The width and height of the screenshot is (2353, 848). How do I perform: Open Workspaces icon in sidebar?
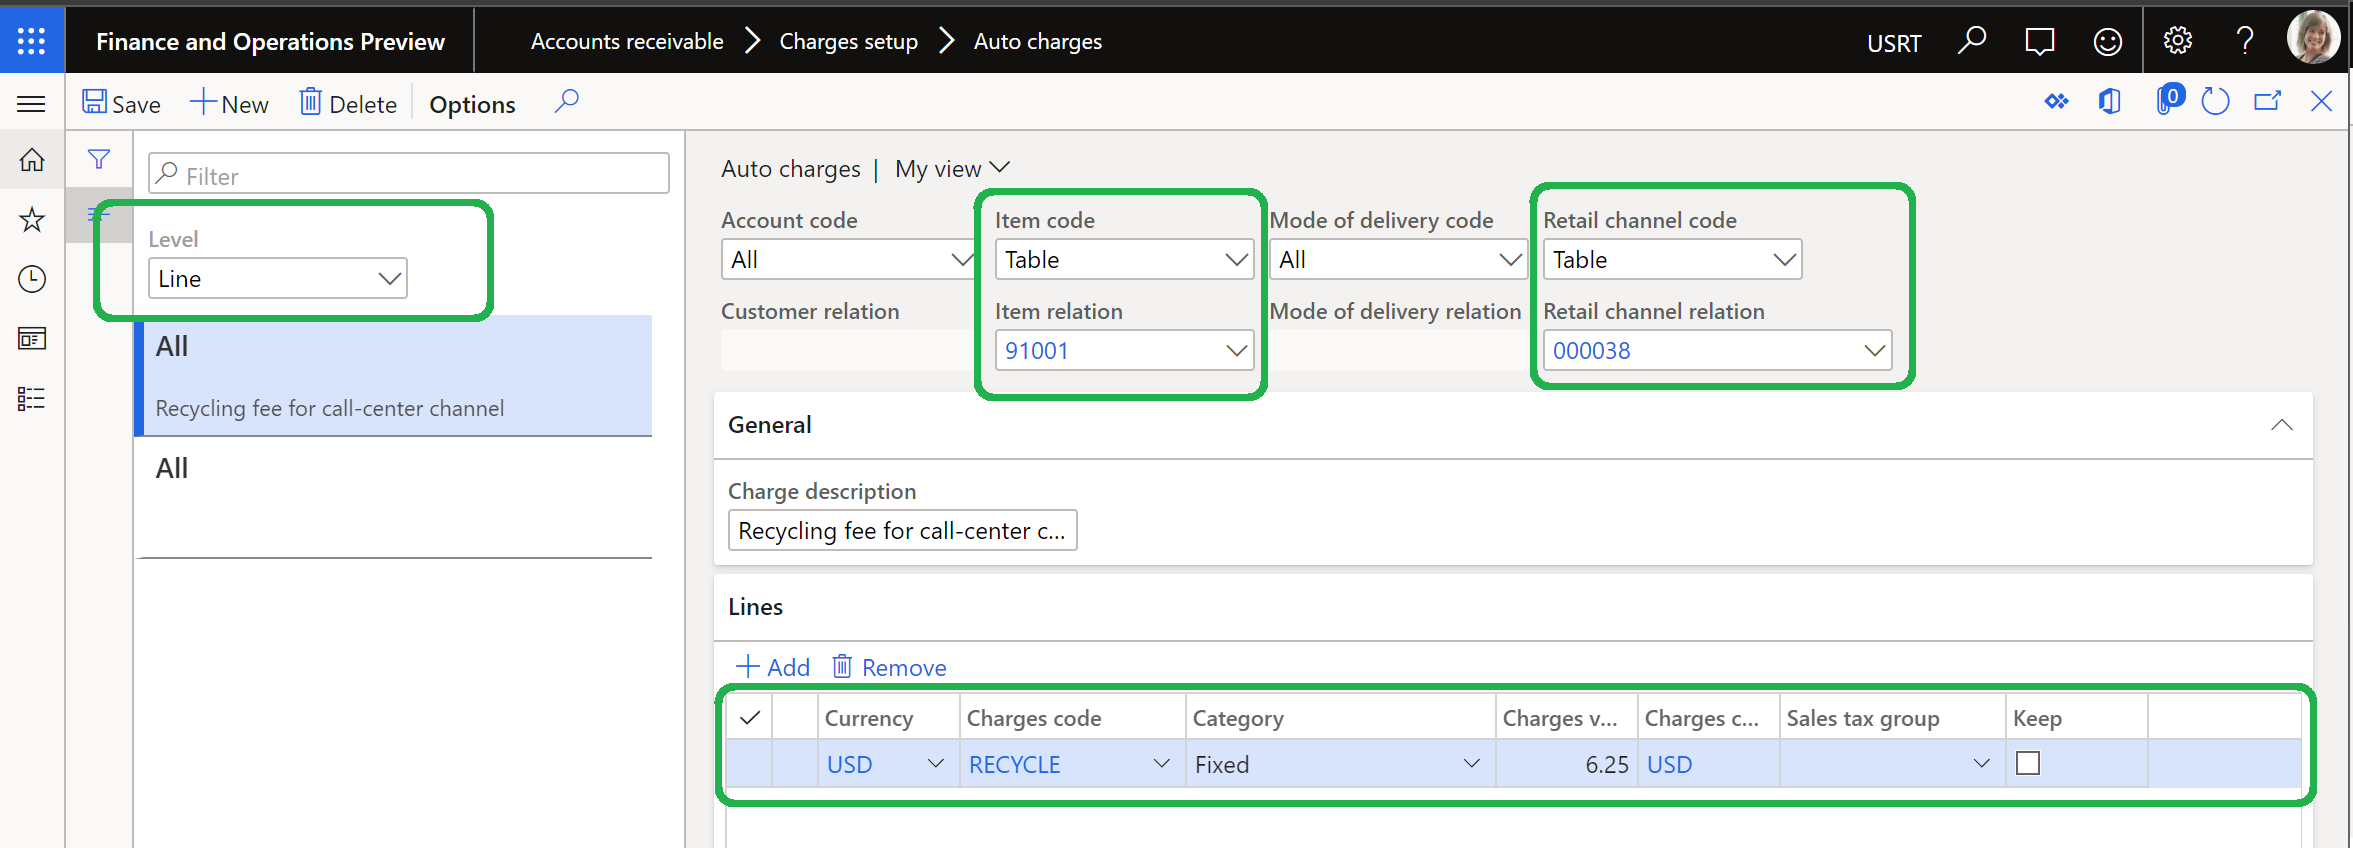(x=32, y=339)
